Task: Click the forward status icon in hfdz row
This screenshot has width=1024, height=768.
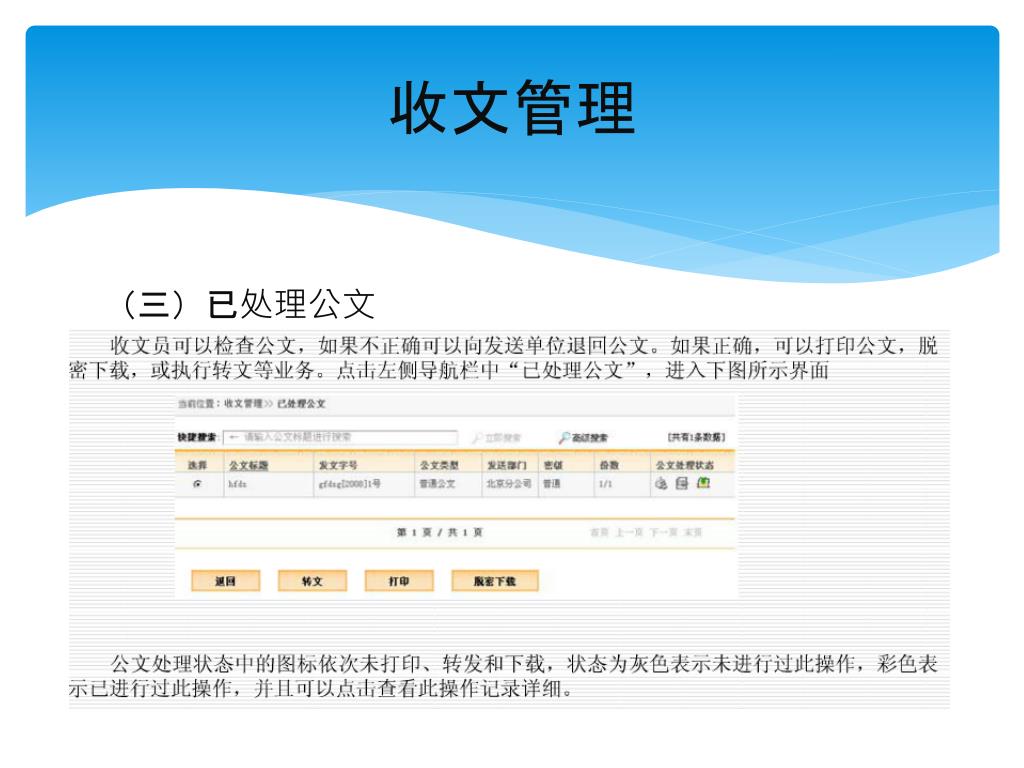Action: (682, 483)
